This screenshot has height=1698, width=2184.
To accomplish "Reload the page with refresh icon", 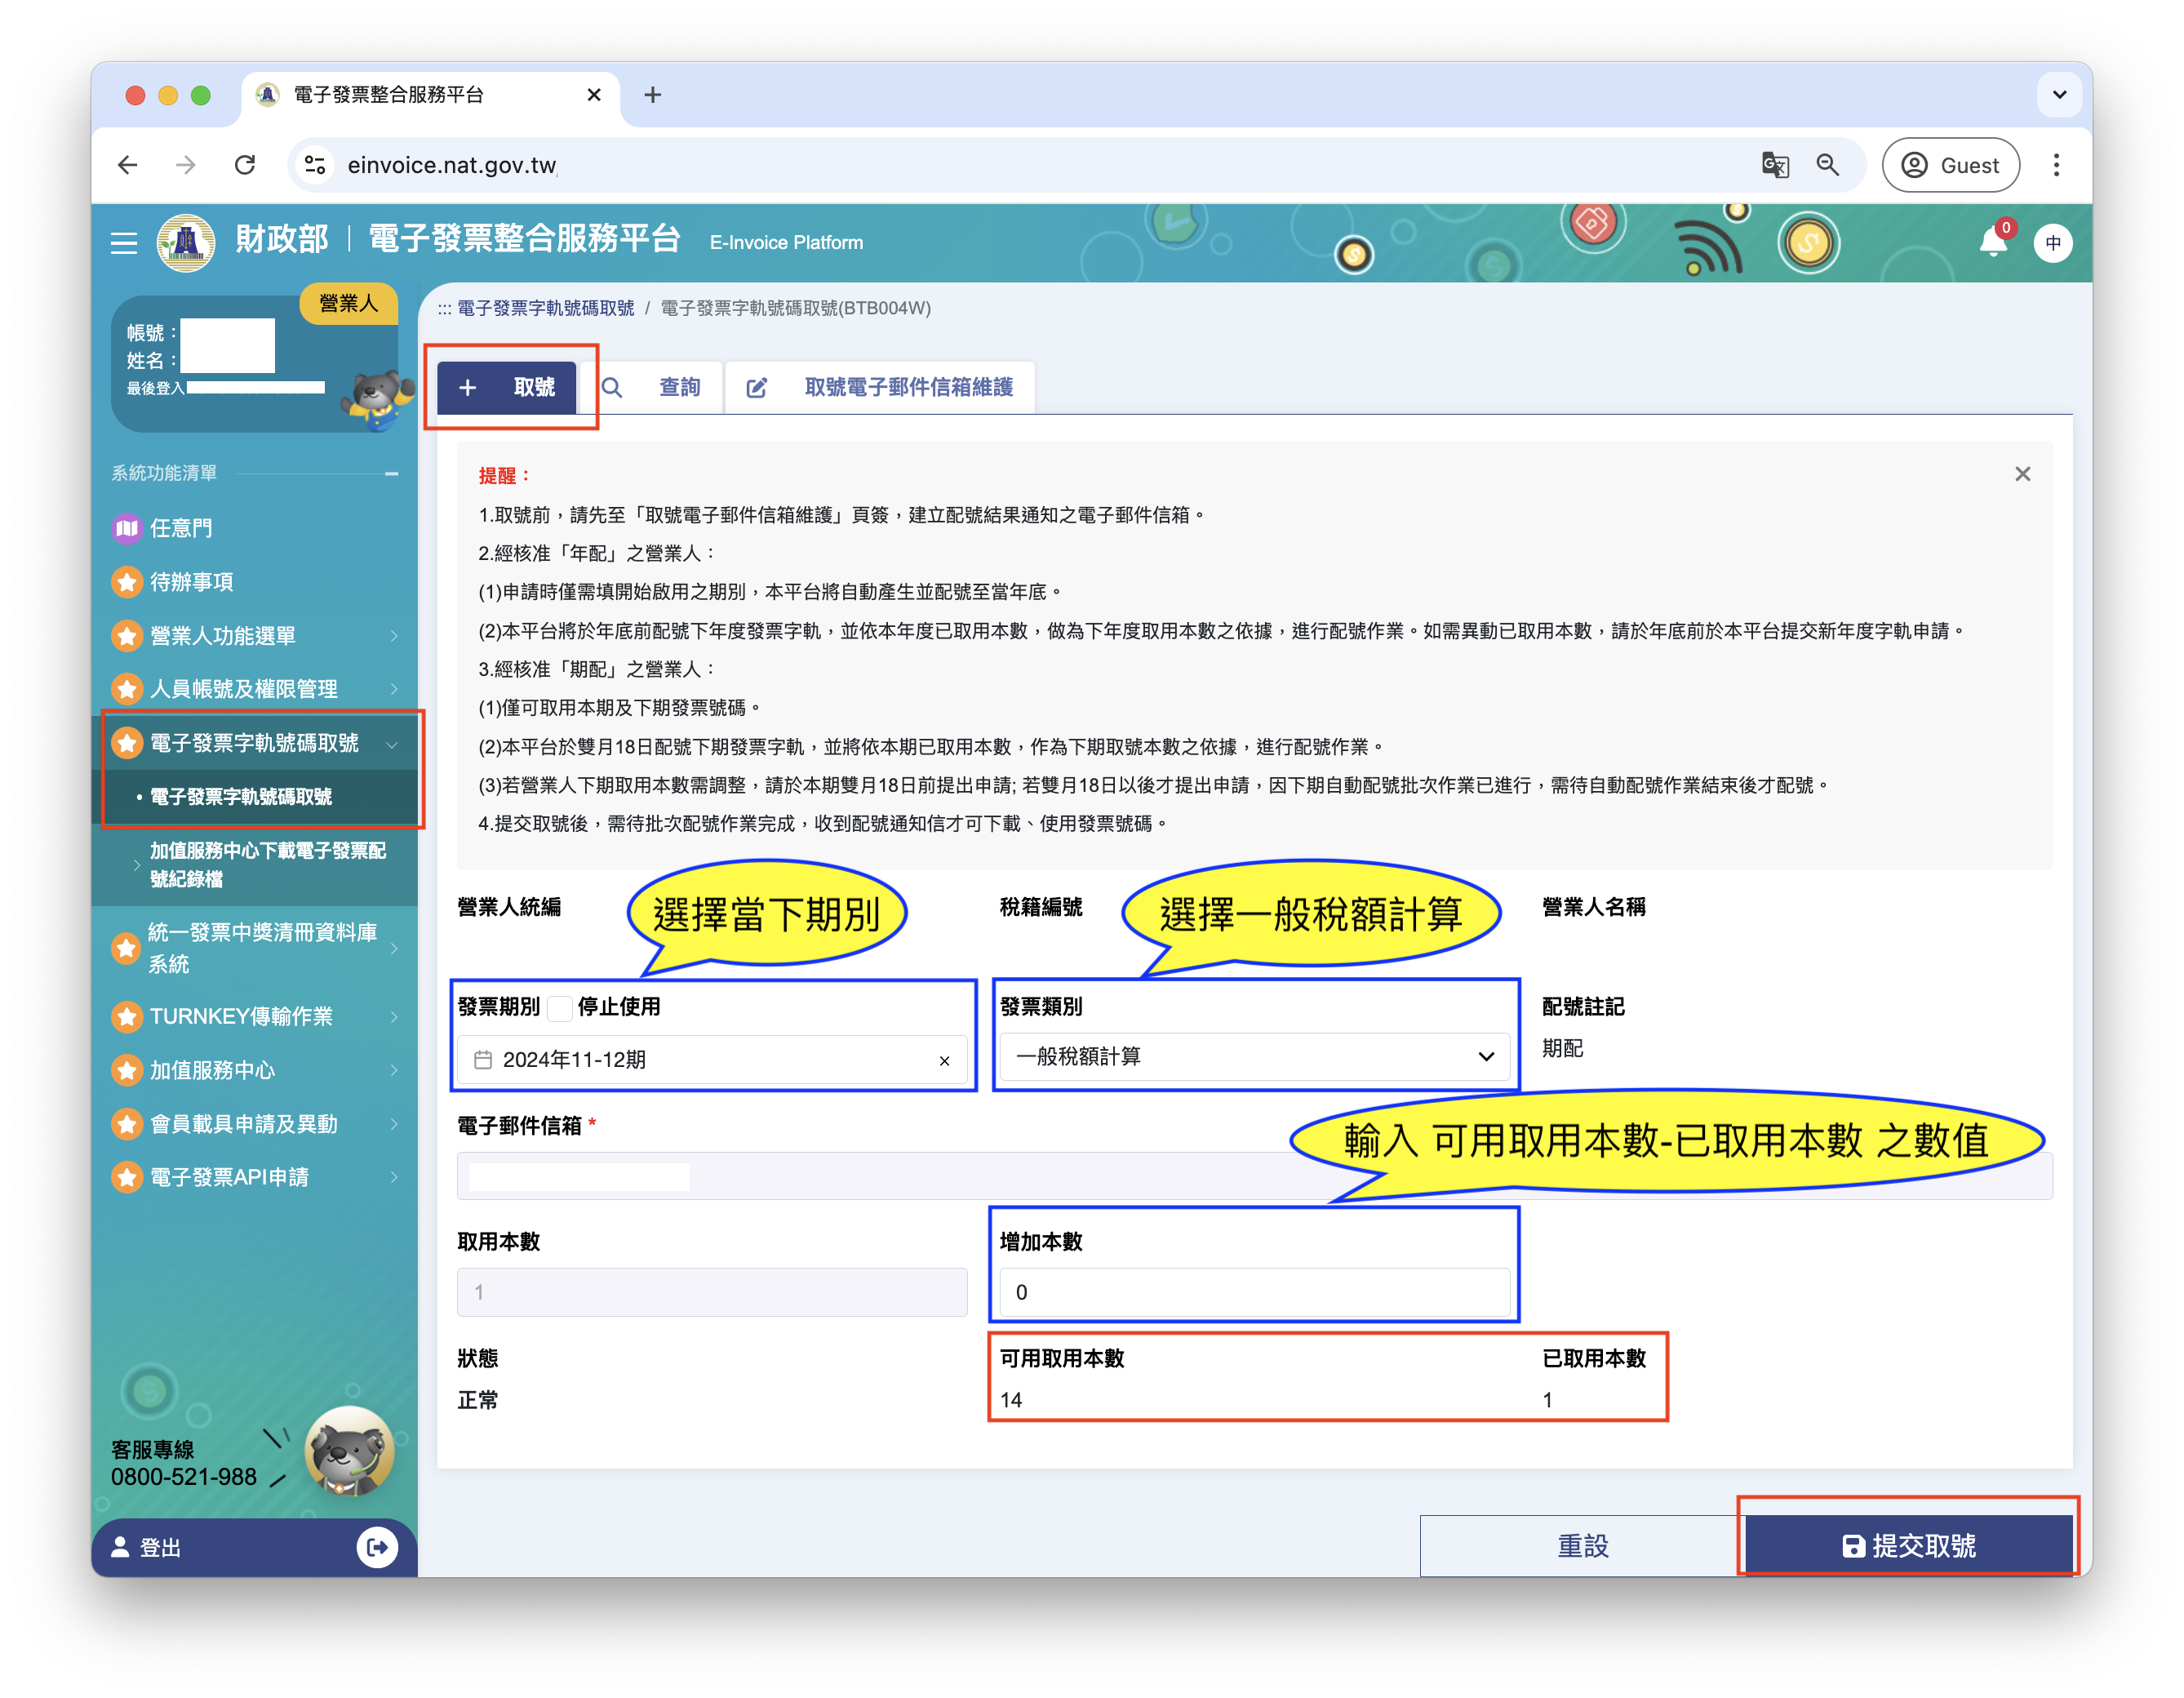I will [245, 165].
